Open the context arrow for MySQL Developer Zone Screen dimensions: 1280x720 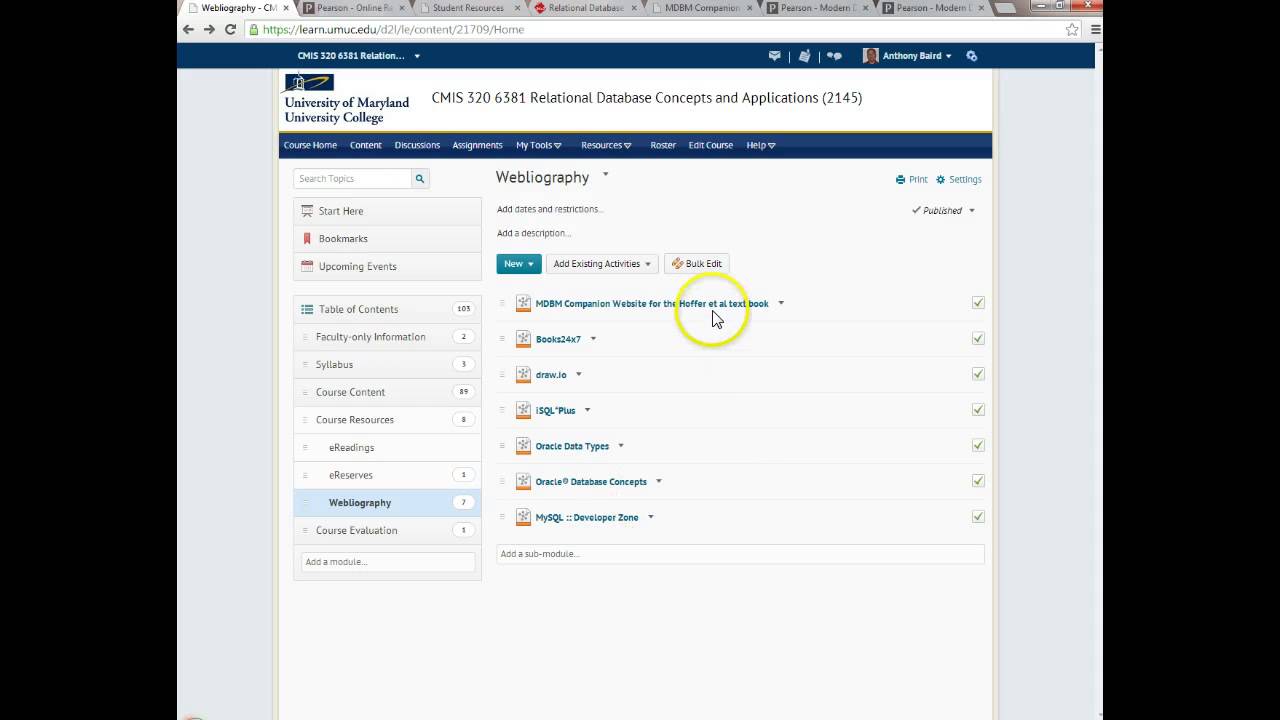coord(650,517)
